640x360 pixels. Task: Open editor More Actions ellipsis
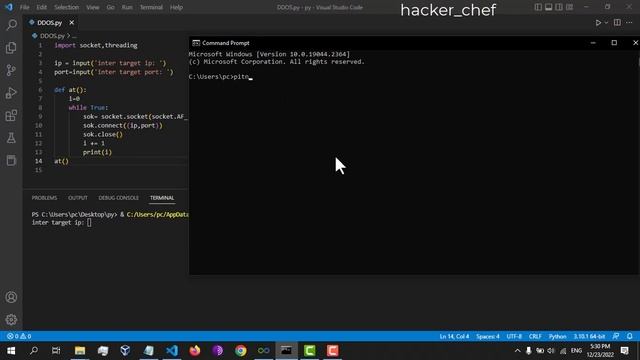tap(629, 23)
